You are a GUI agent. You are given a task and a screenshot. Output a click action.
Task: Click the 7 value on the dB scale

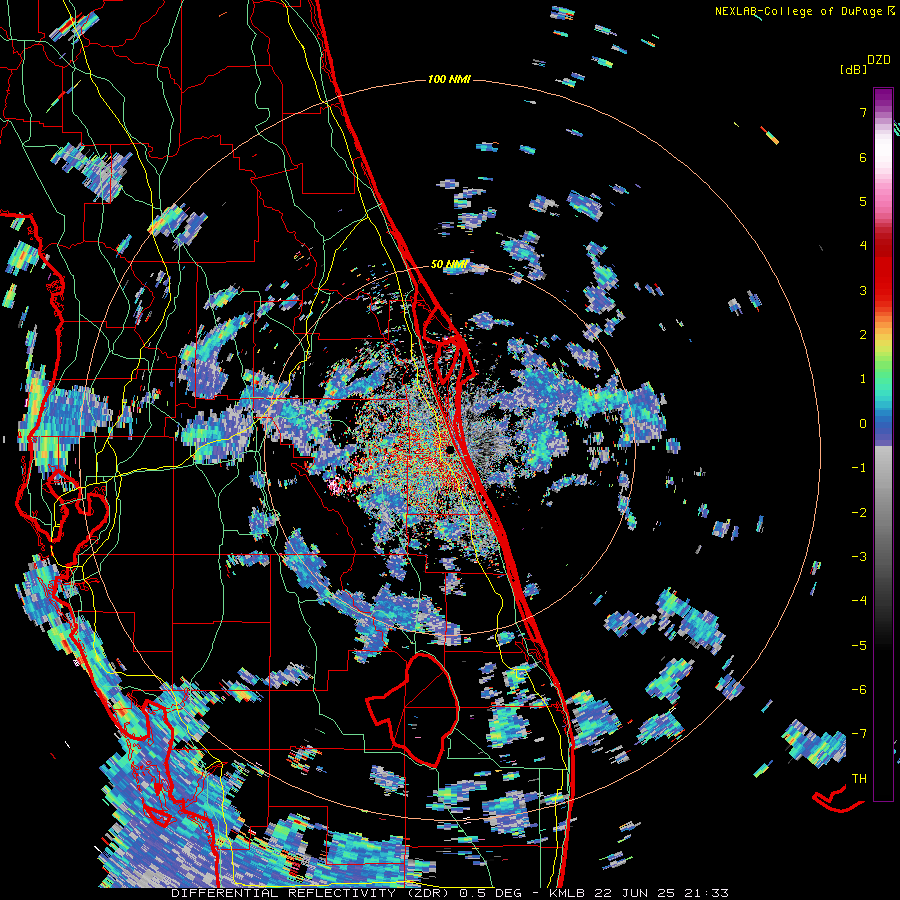(x=863, y=112)
